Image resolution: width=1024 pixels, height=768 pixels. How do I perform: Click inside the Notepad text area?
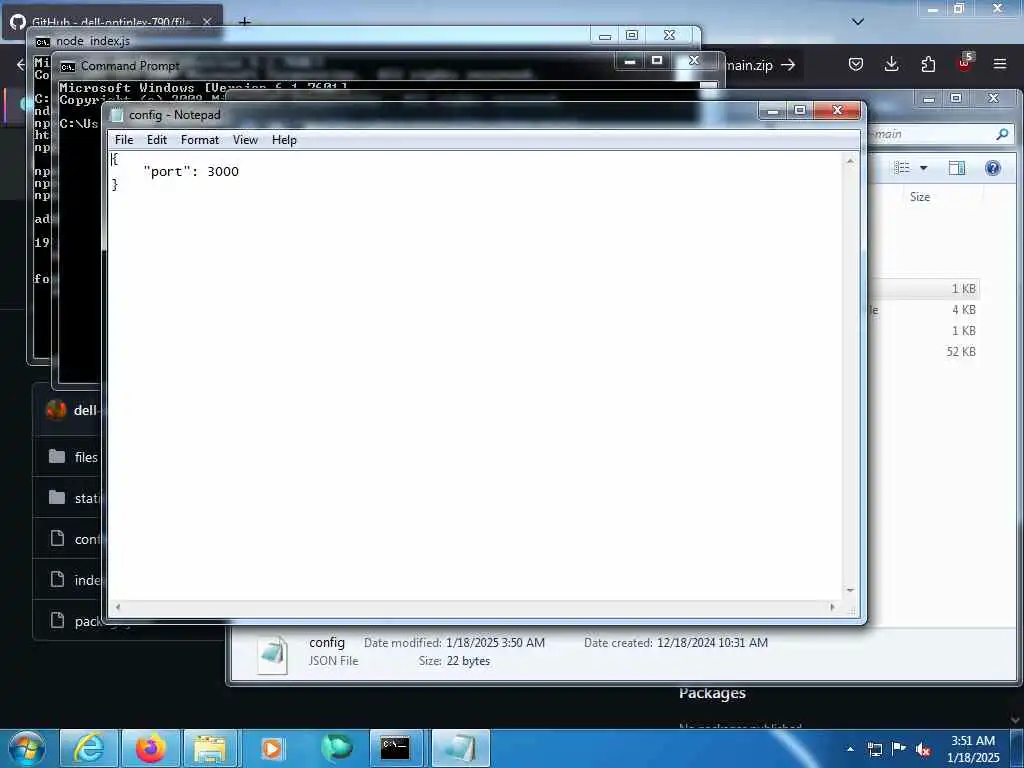475,376
